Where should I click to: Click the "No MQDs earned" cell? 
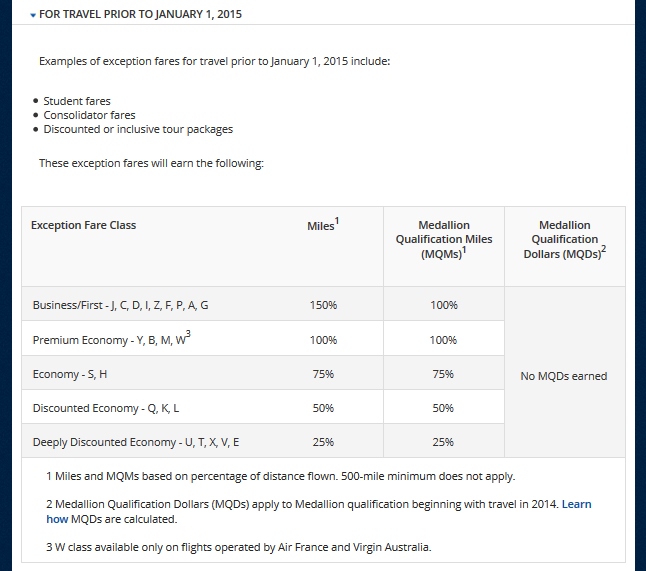564,376
